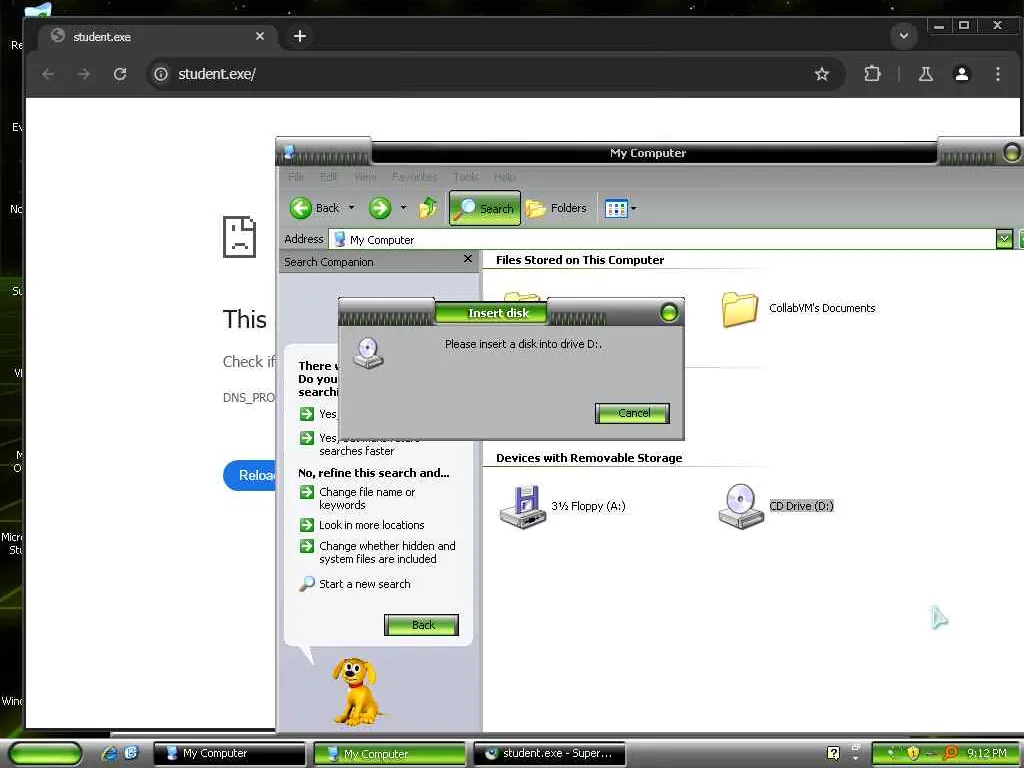Click Change file name or keywords

[x=366, y=498]
